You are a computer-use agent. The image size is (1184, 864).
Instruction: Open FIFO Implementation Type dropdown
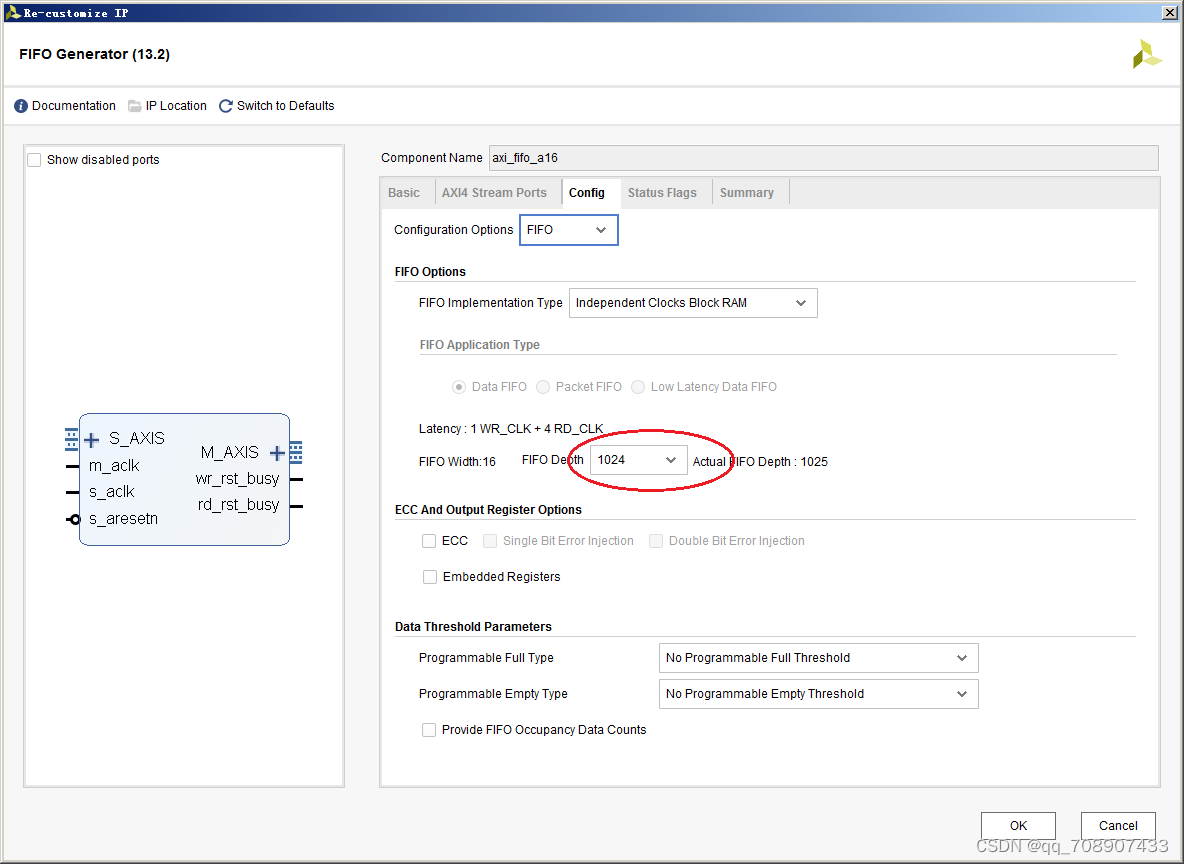coord(692,303)
